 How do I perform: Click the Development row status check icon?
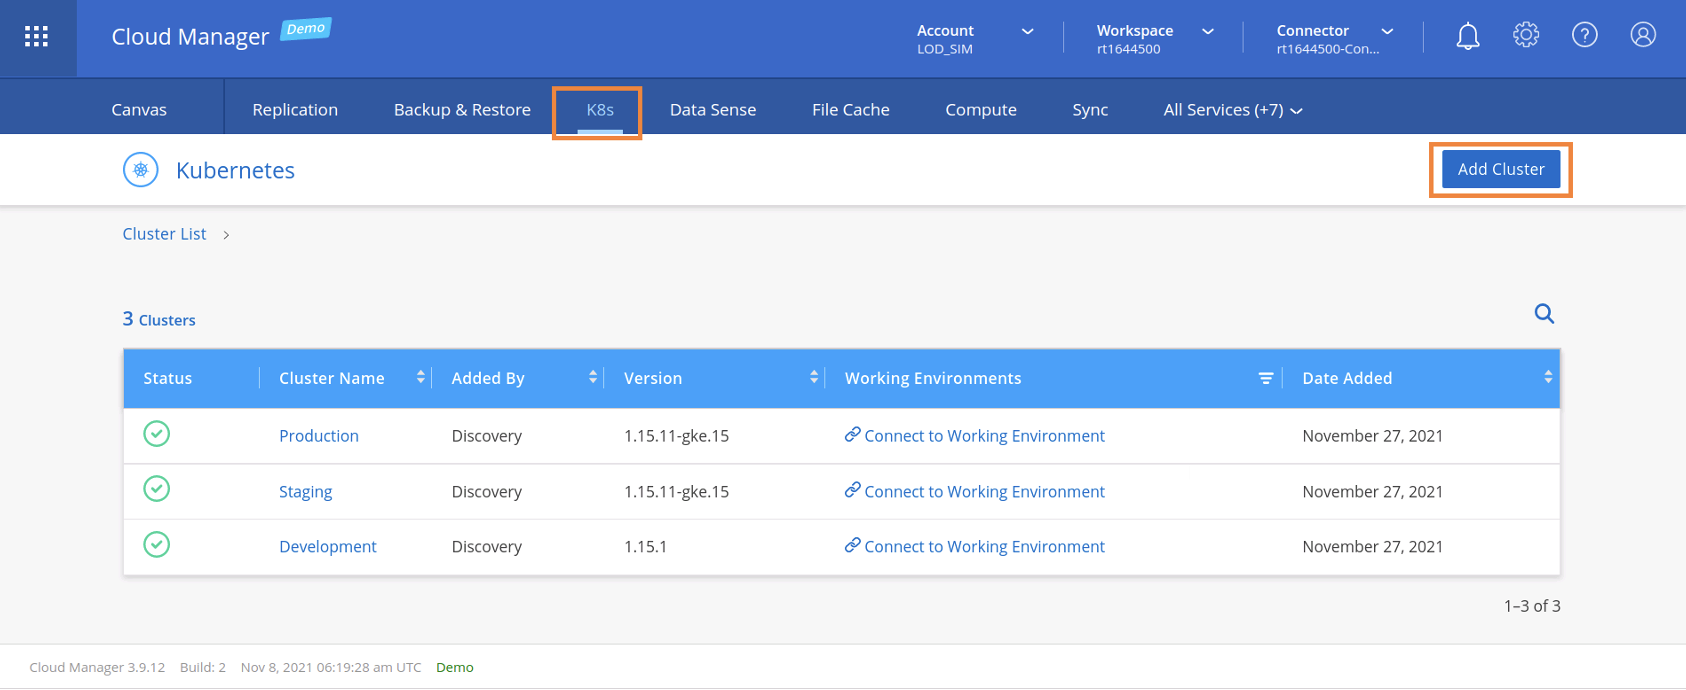coord(156,545)
